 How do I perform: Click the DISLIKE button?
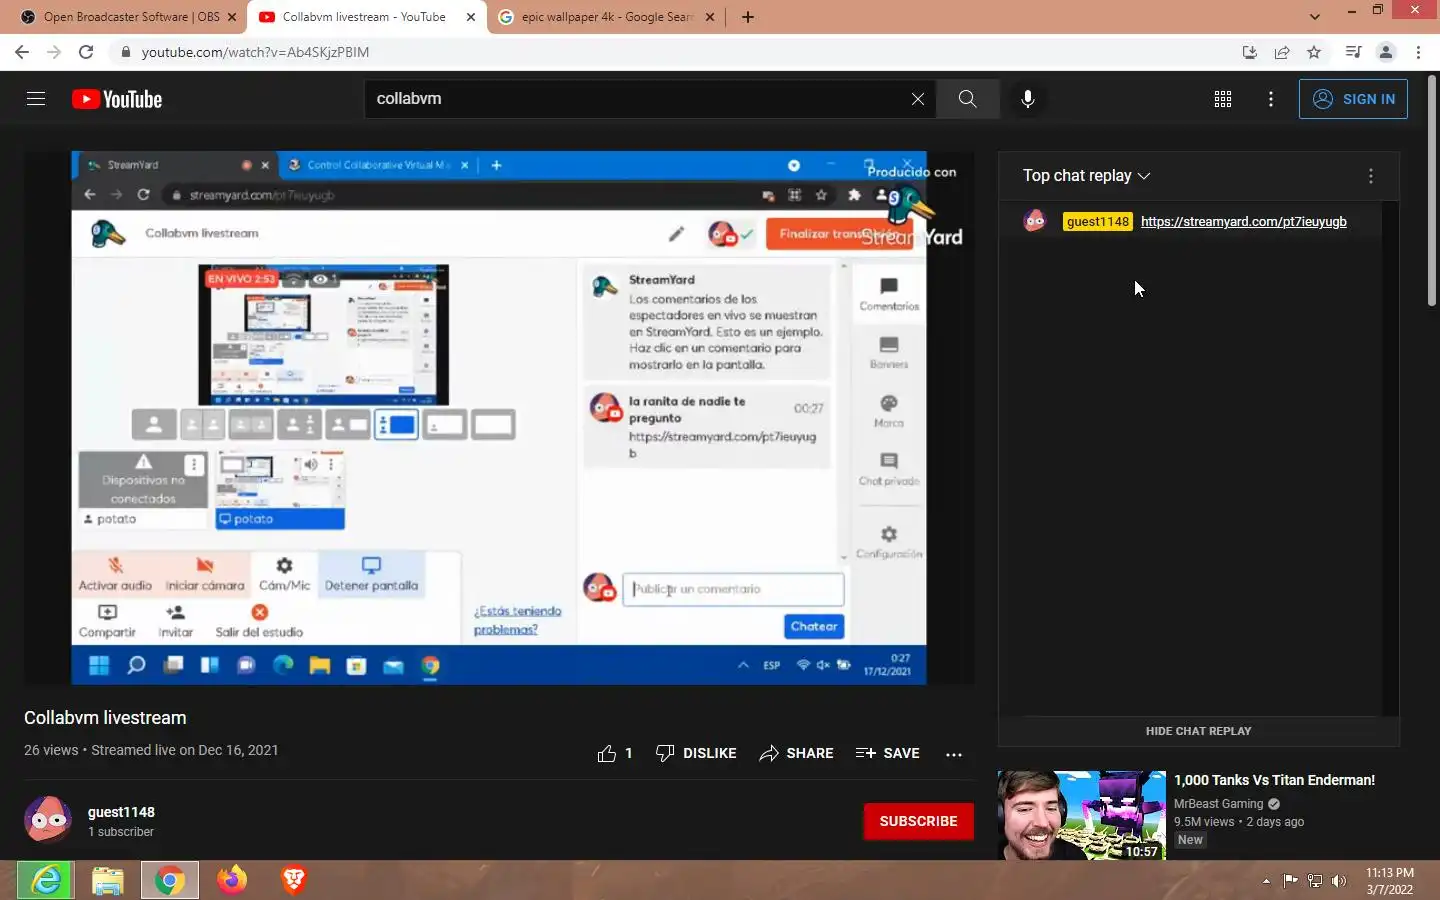tap(696, 754)
